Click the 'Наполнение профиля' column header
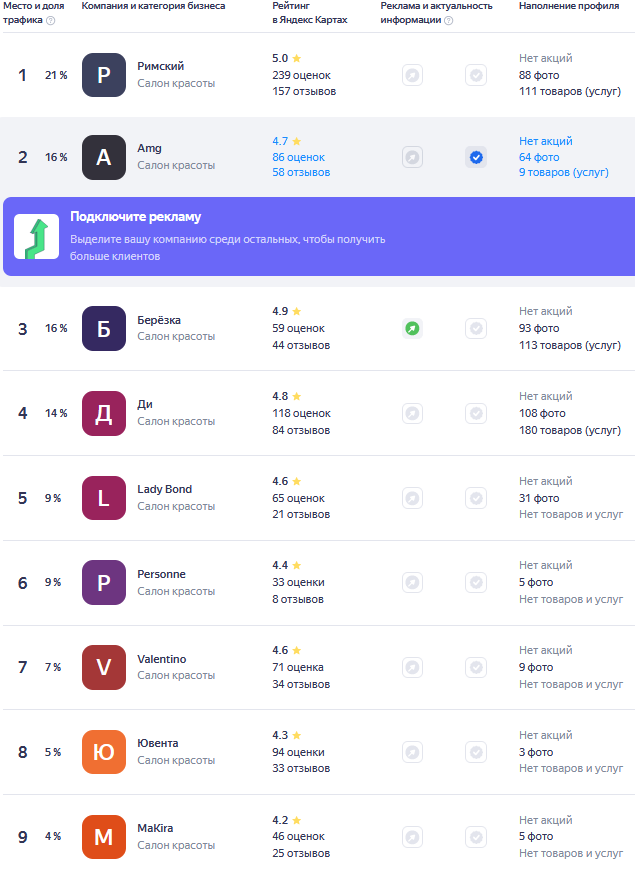 tap(569, 6)
